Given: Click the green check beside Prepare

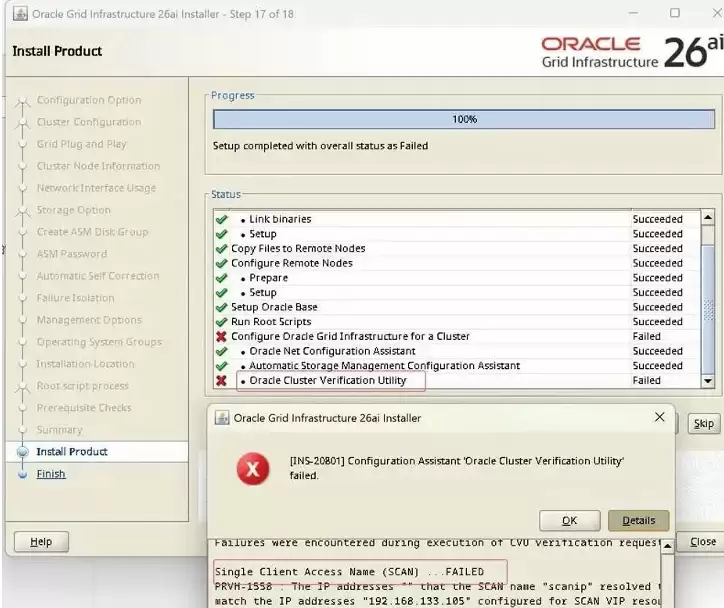Looking at the screenshot, I should point(222,278).
